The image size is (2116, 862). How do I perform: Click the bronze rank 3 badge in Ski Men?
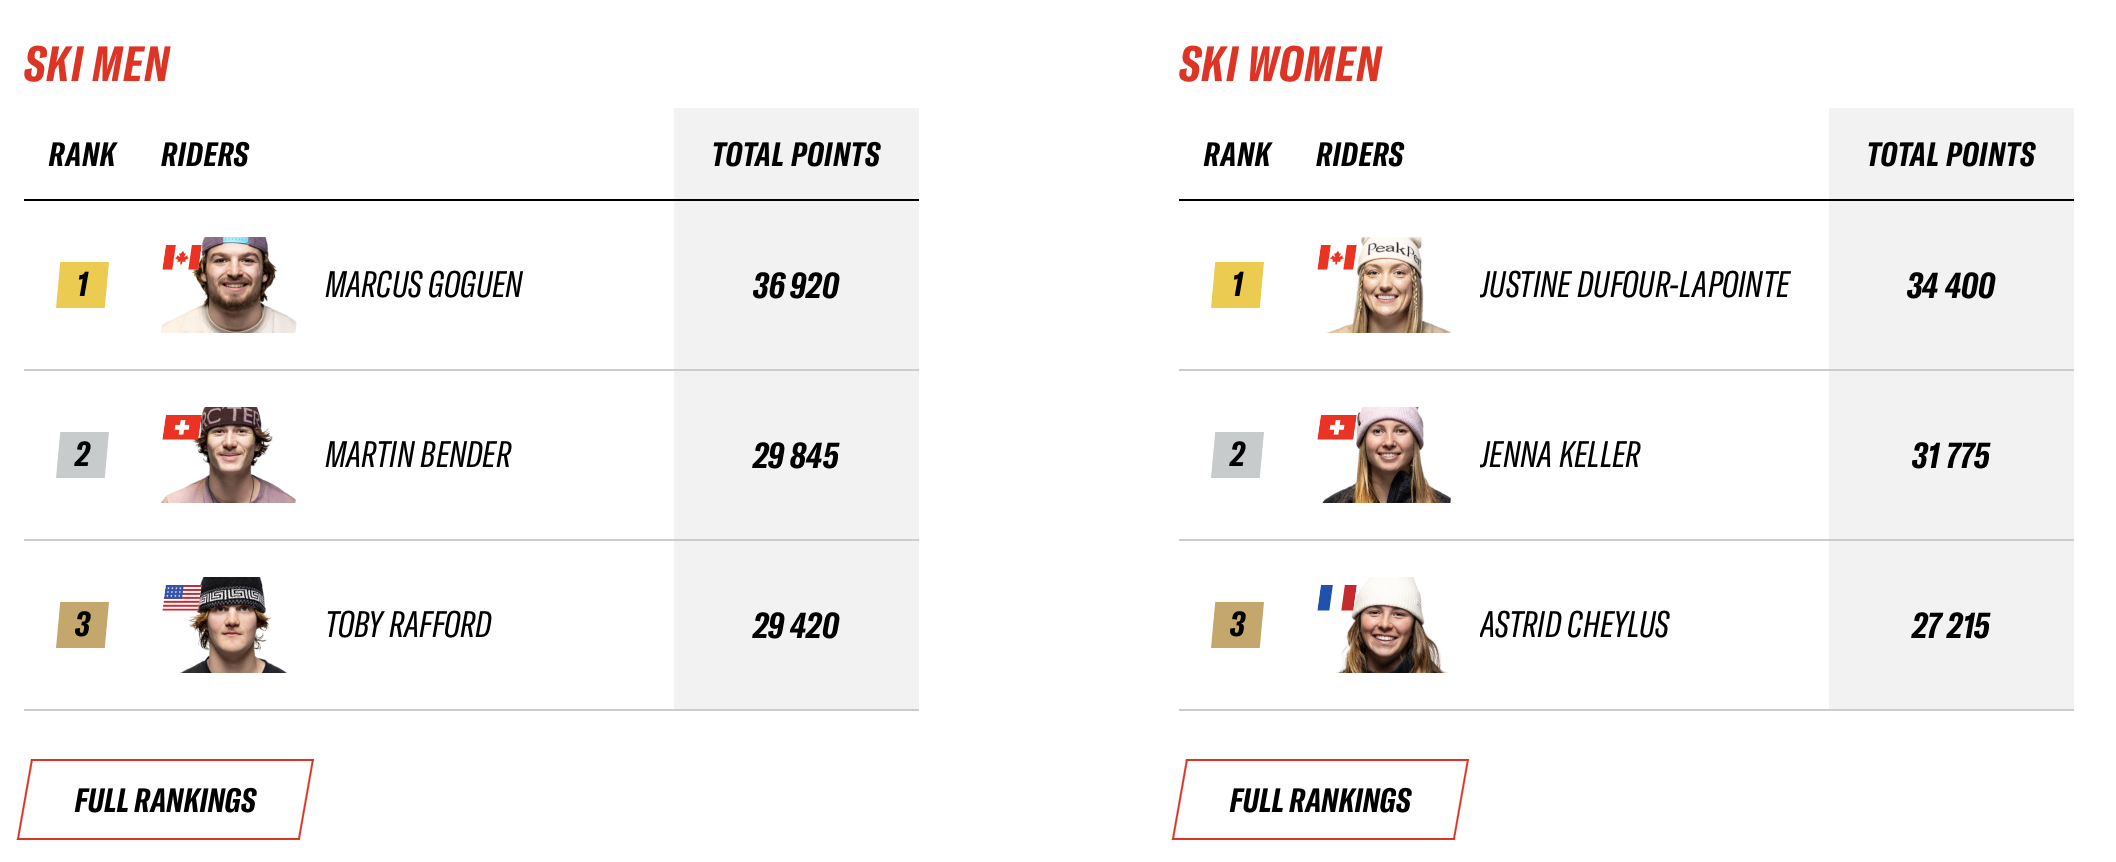[82, 625]
